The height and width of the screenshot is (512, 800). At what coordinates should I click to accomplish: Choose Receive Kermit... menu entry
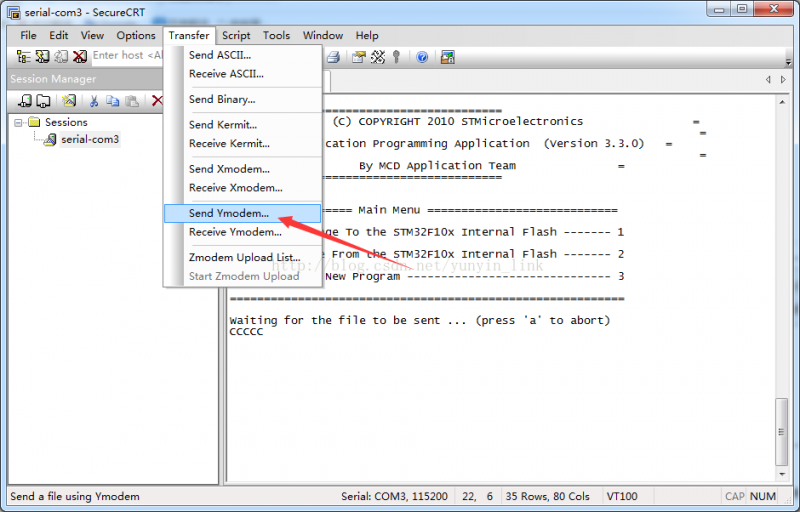tap(243, 144)
